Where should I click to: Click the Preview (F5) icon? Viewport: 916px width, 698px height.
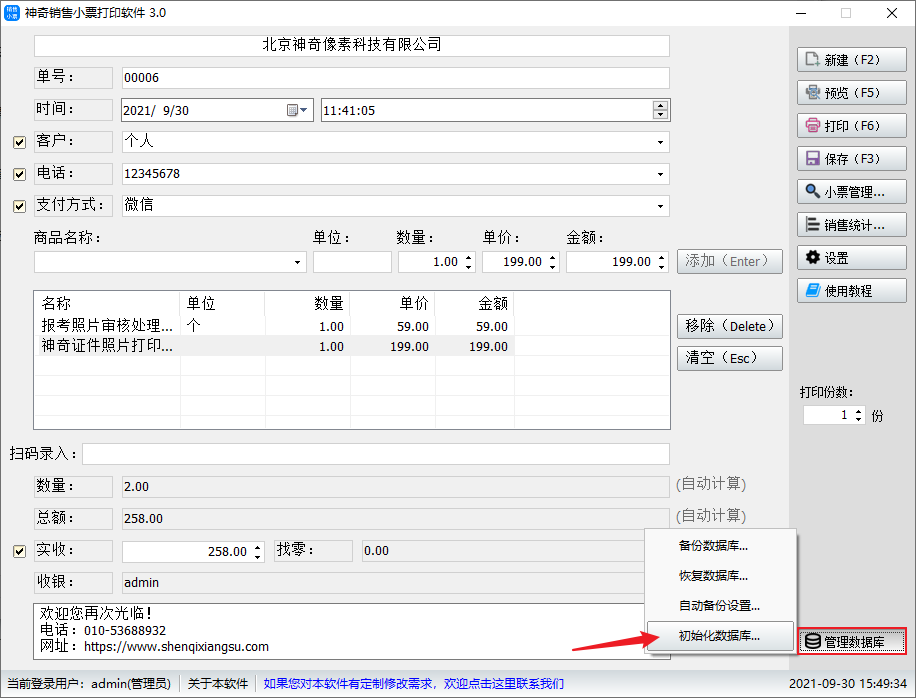(x=812, y=92)
